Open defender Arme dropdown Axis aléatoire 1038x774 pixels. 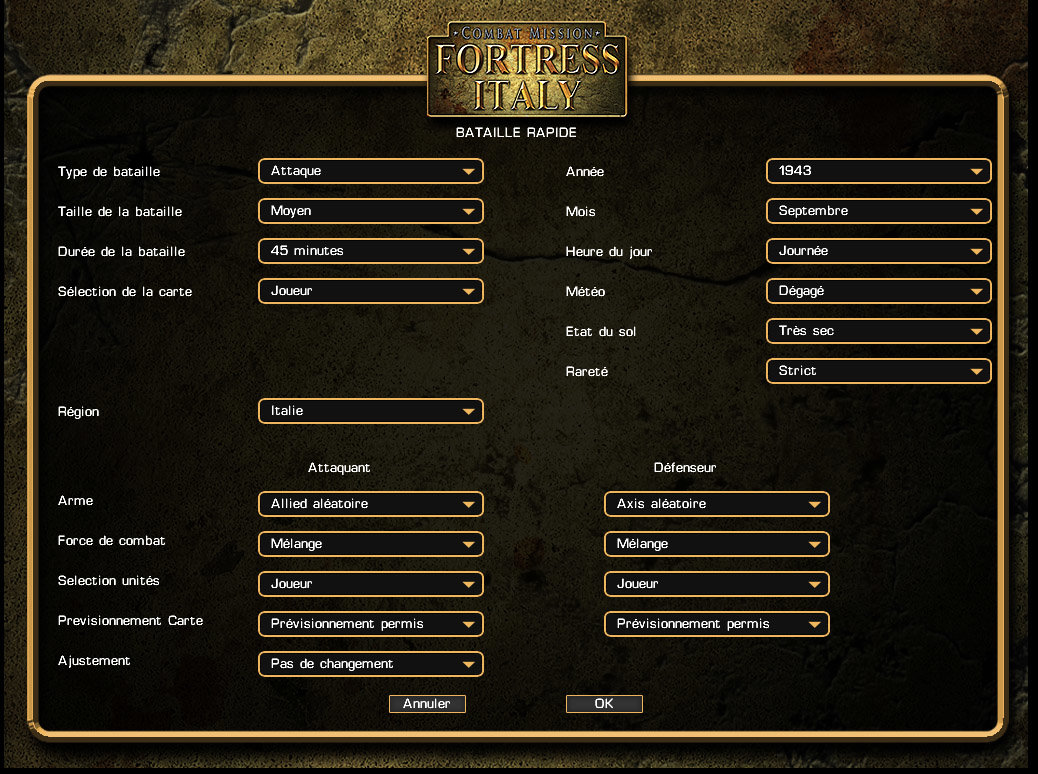717,504
